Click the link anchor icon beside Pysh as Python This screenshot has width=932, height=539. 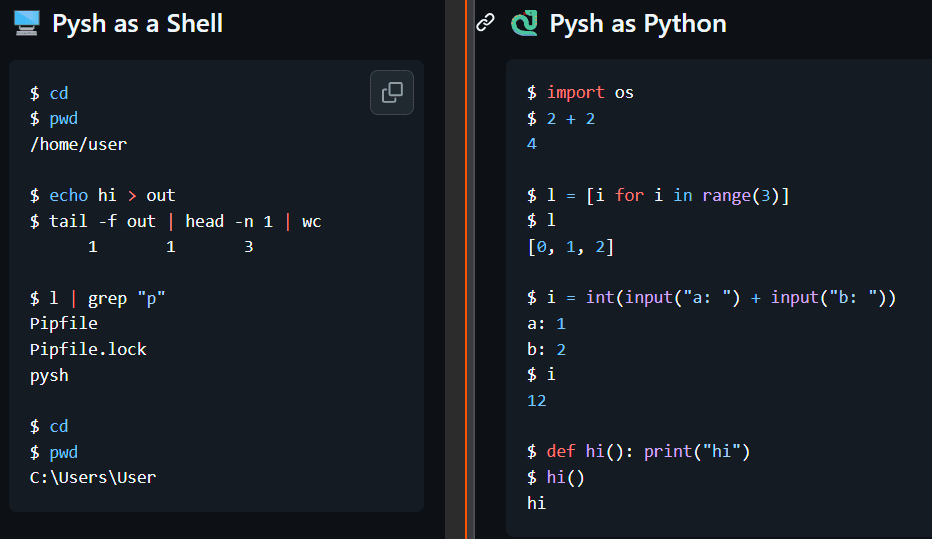click(485, 23)
